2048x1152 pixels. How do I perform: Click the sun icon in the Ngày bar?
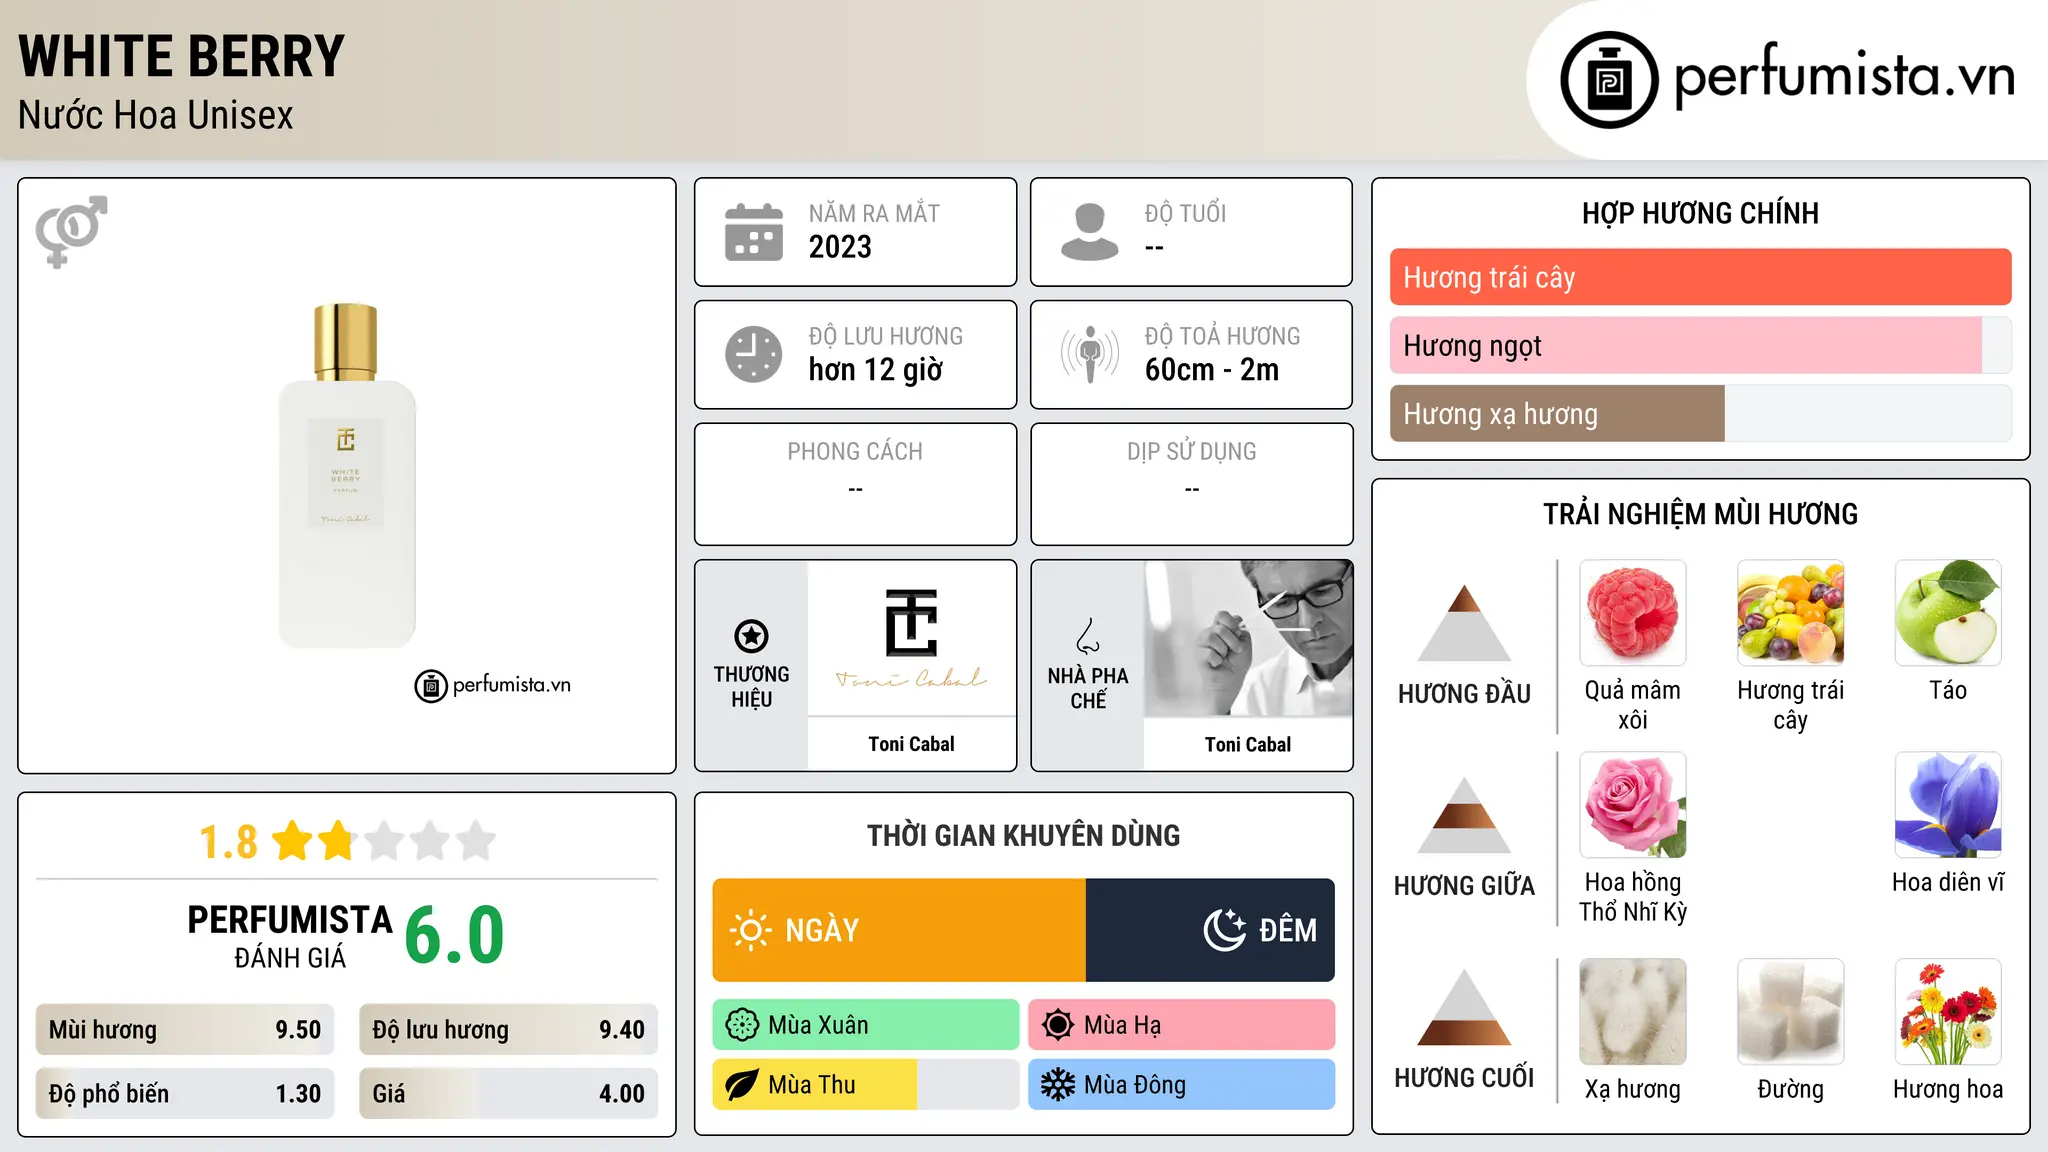coord(750,930)
